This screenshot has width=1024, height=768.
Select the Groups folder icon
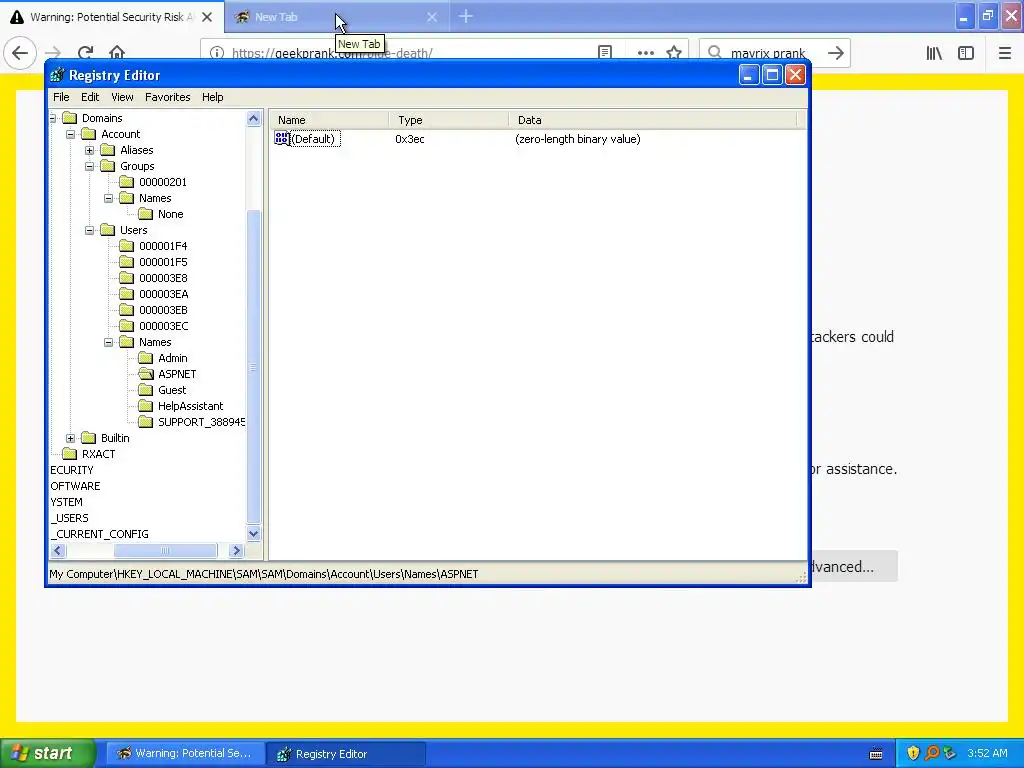click(x=107, y=166)
